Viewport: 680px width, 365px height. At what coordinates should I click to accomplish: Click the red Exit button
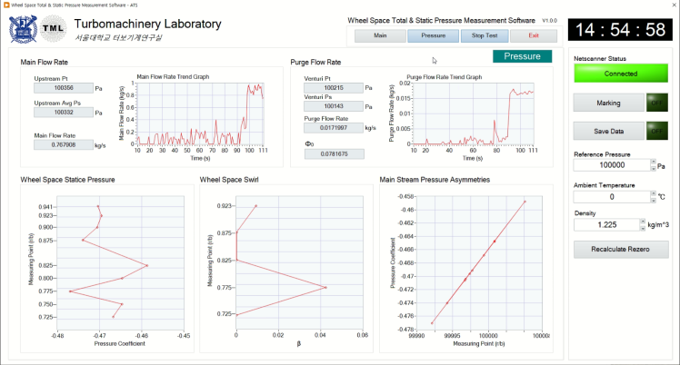533,36
